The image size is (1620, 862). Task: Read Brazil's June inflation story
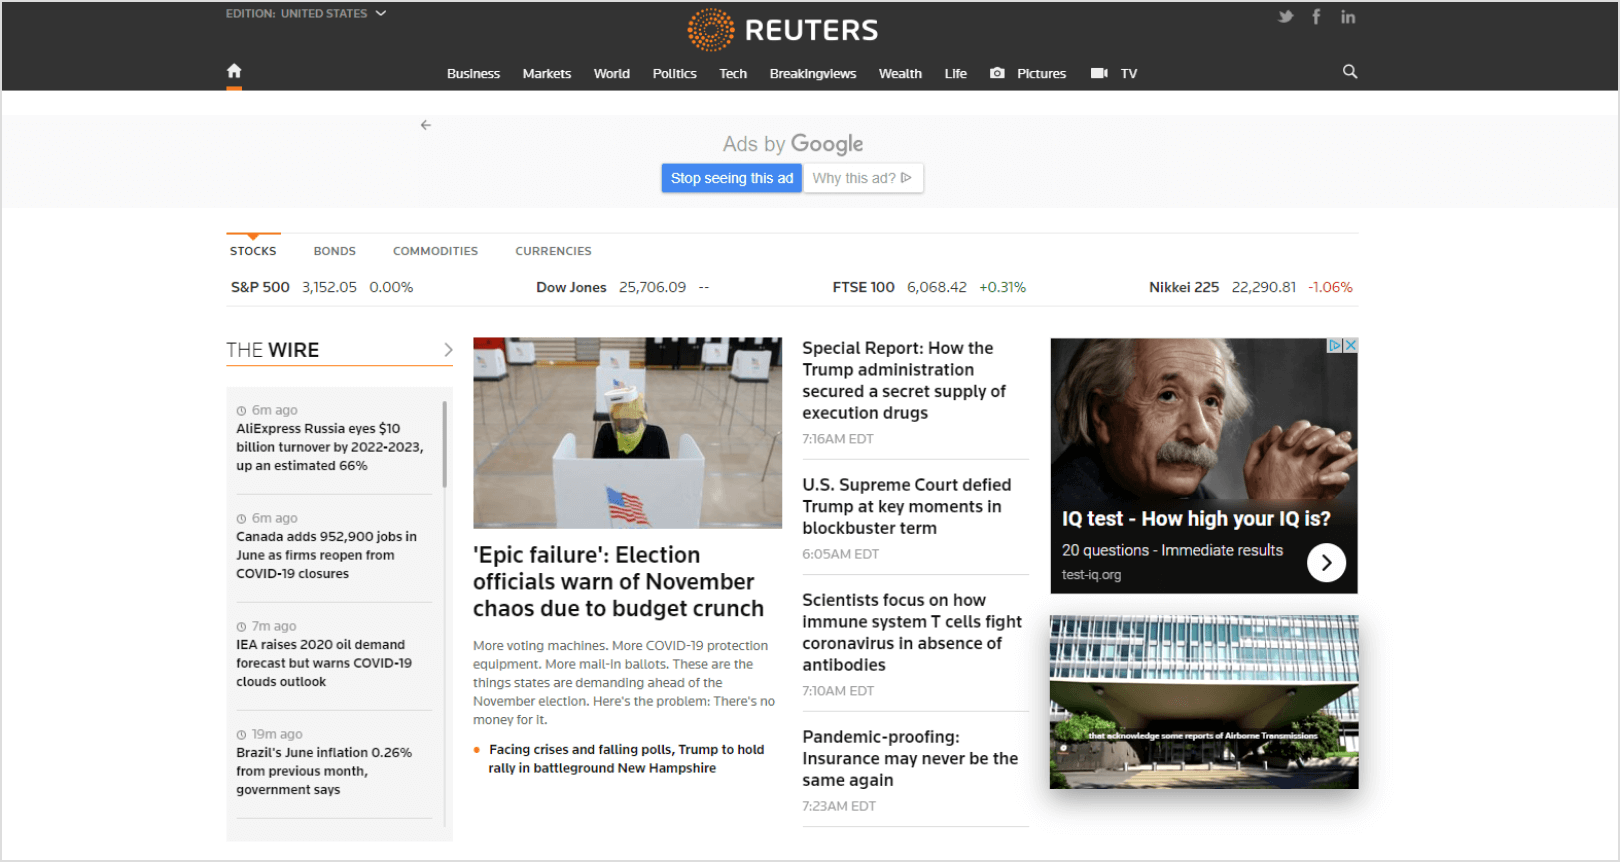[324, 771]
